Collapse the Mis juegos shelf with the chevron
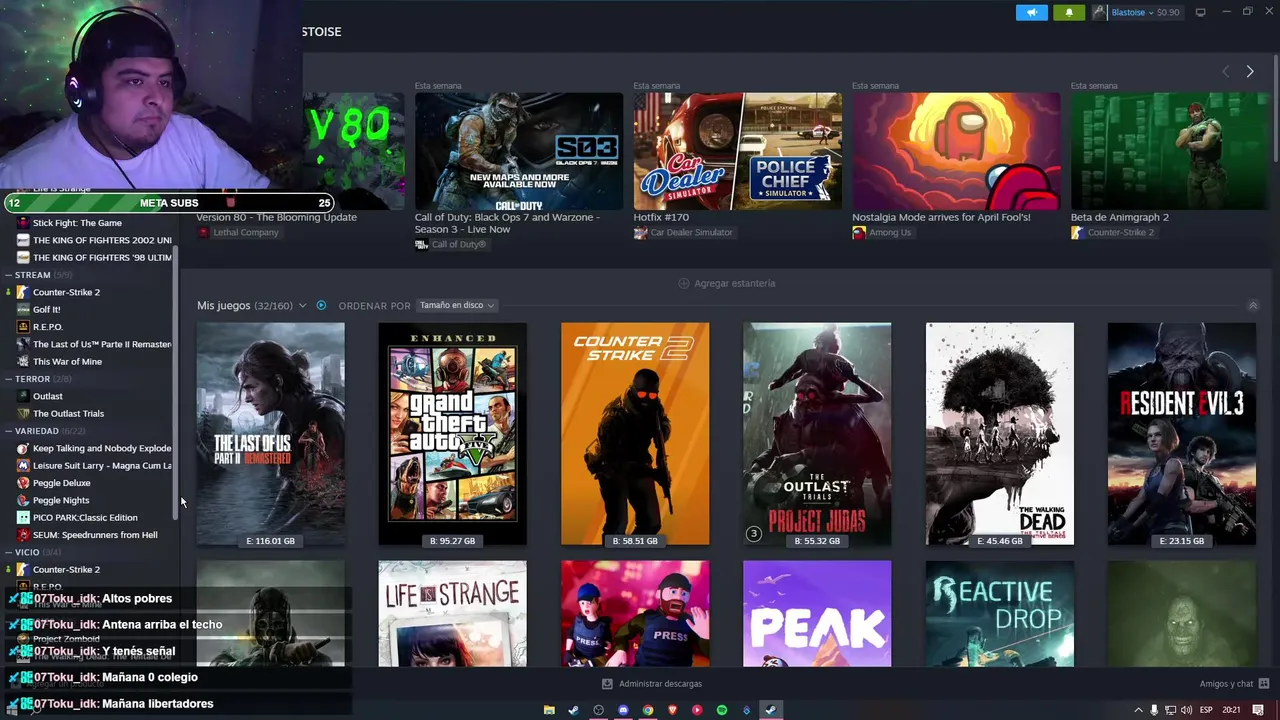1280x720 pixels. click(x=1252, y=306)
